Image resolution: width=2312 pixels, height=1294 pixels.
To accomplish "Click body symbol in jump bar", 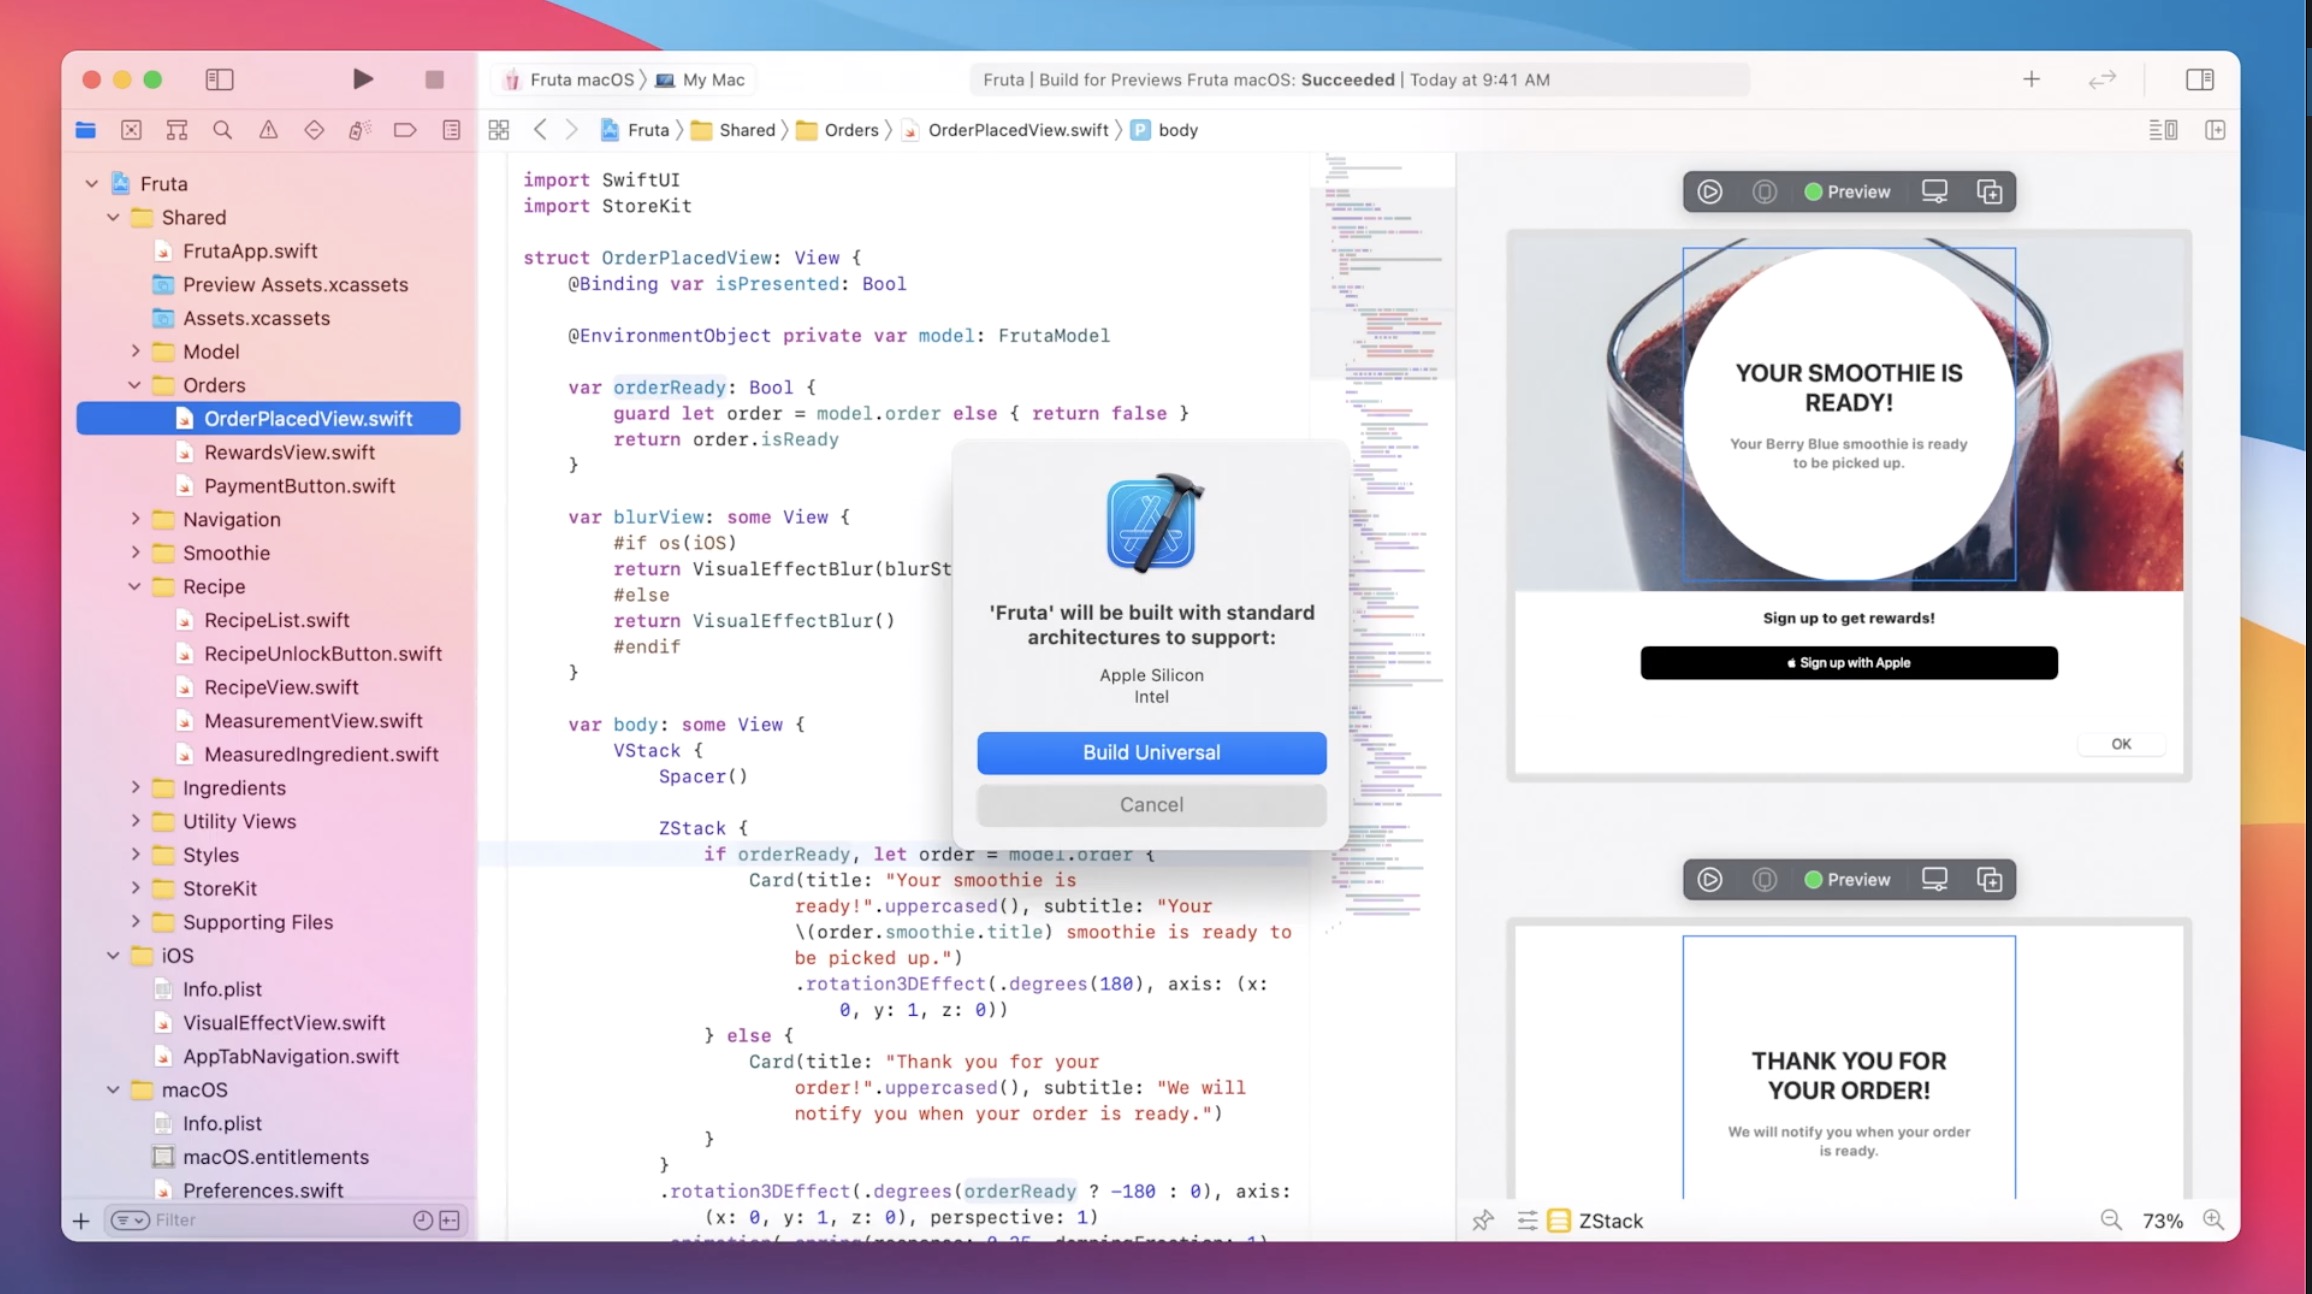I will [1164, 130].
